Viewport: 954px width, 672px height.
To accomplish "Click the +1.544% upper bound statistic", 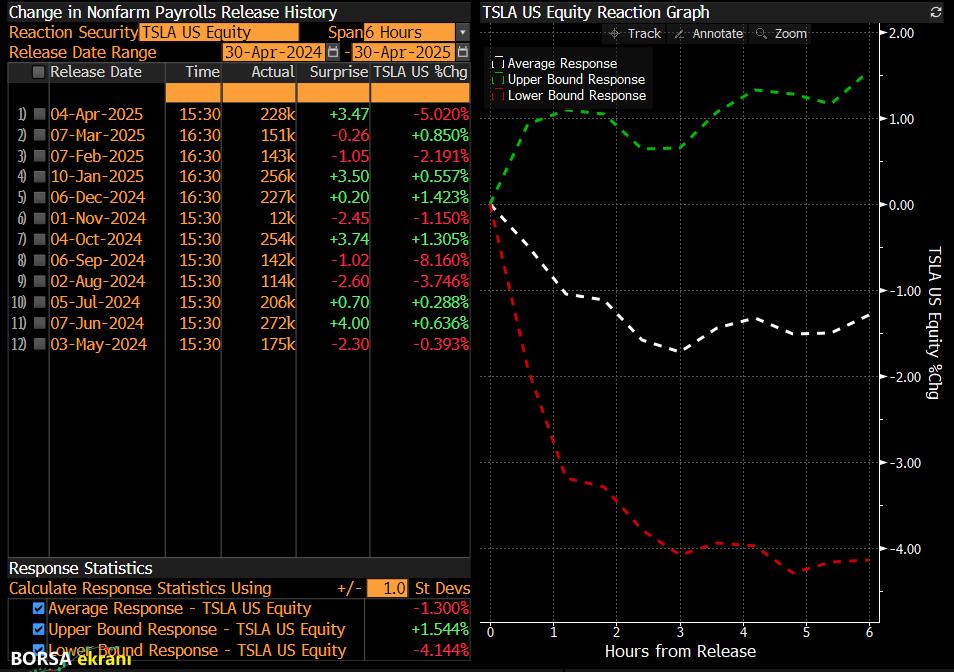I will point(440,629).
